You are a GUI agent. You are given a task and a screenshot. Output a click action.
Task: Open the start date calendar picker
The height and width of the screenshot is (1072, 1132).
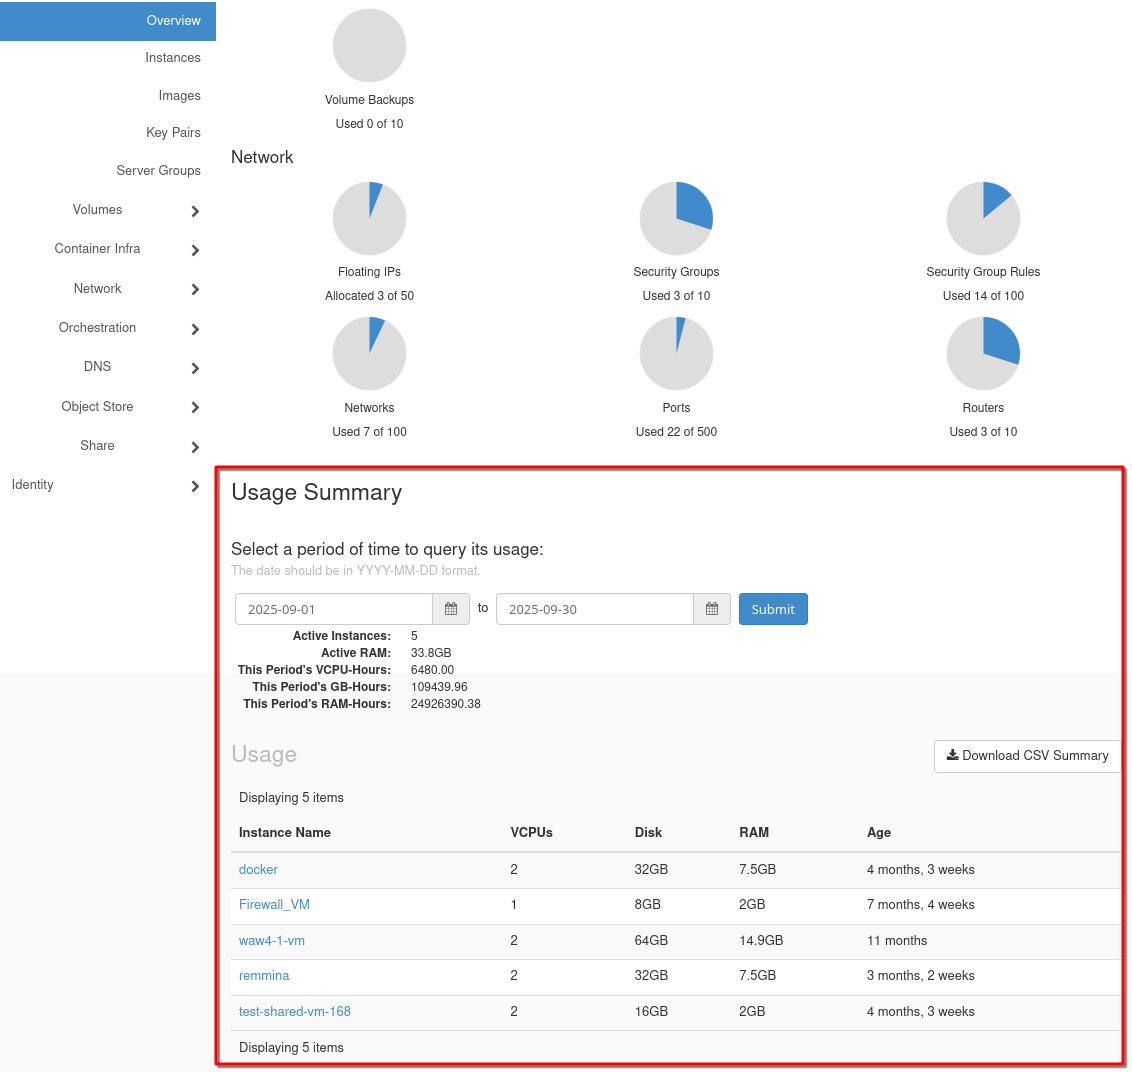click(451, 609)
